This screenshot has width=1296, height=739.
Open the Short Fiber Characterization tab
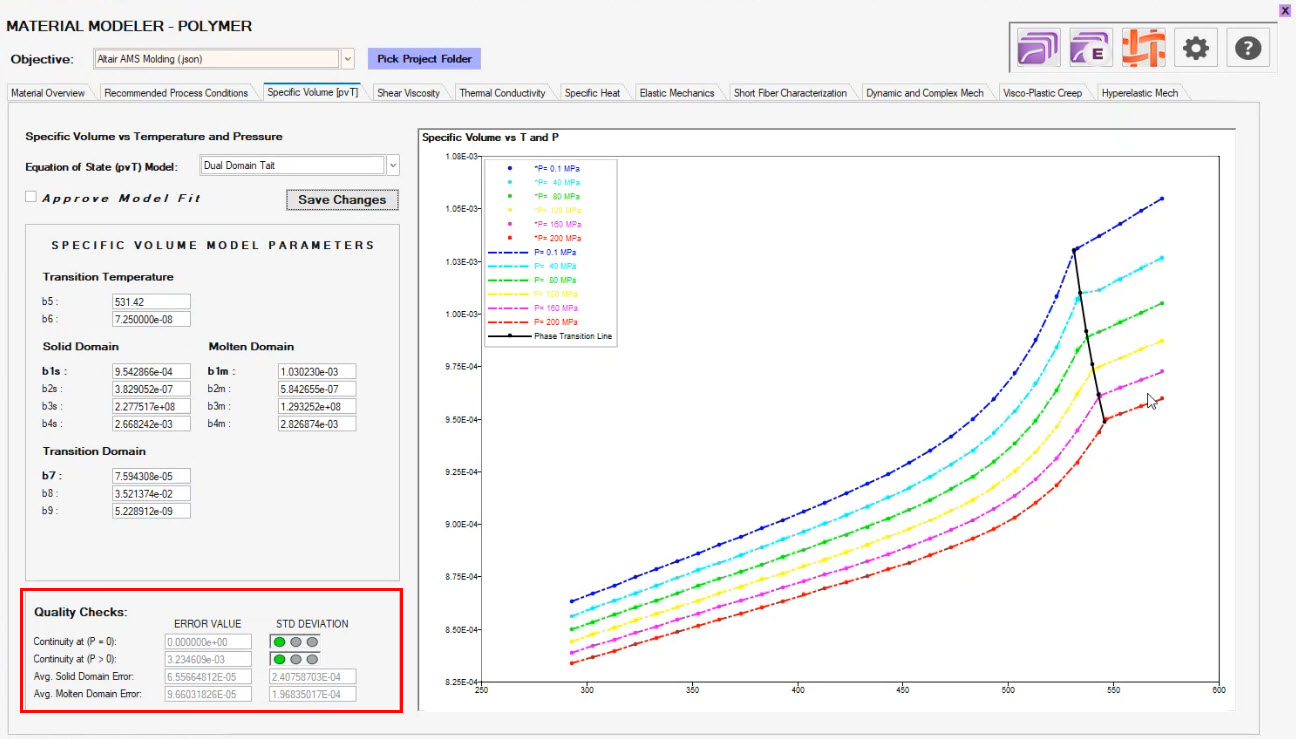pyautogui.click(x=790, y=93)
